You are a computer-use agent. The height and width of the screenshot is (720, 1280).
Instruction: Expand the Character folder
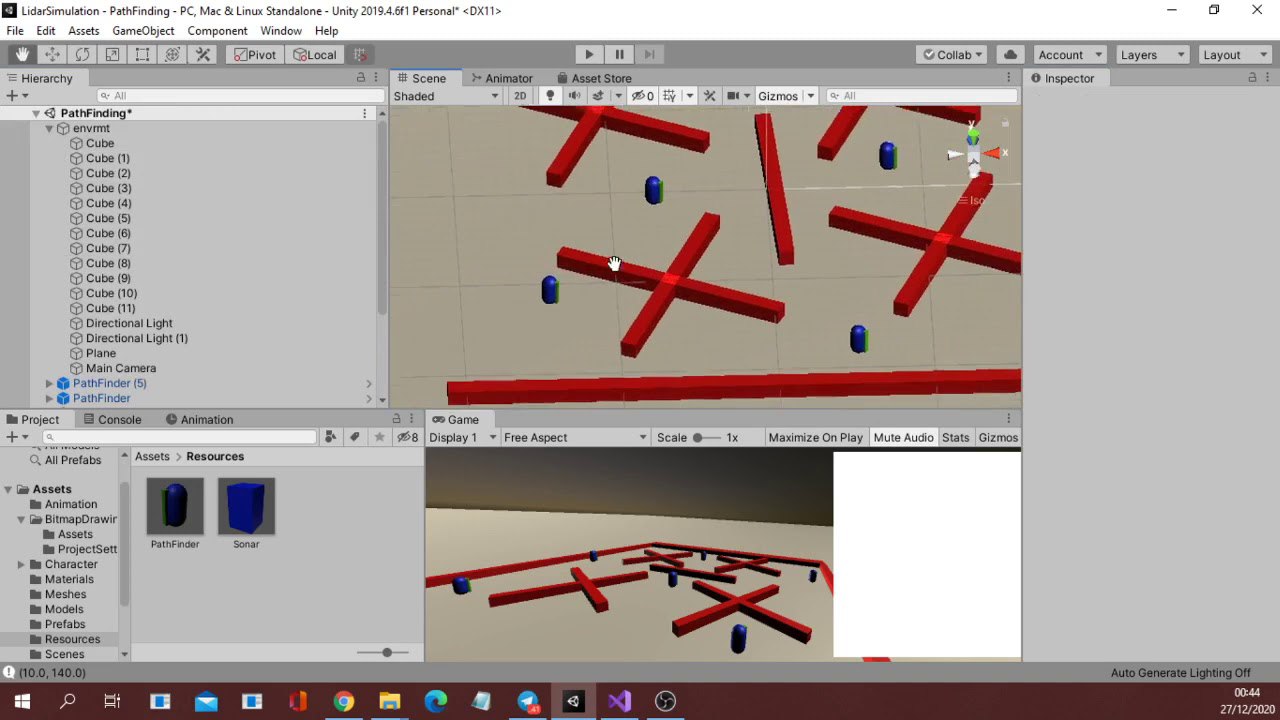(x=21, y=564)
